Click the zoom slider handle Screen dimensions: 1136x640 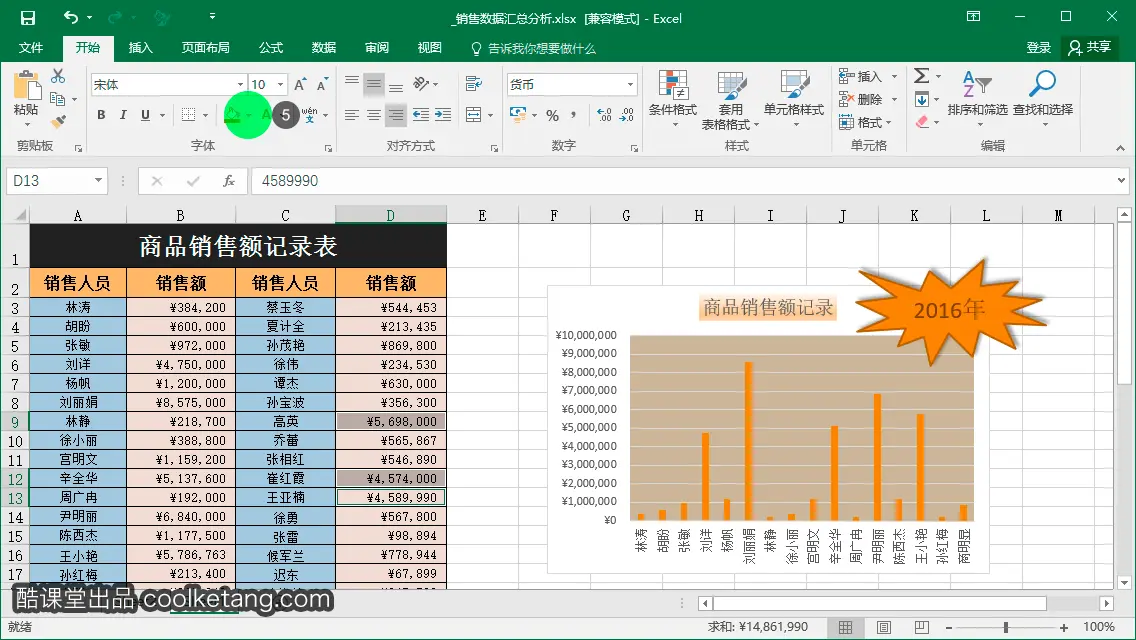pyautogui.click(x=1006, y=628)
